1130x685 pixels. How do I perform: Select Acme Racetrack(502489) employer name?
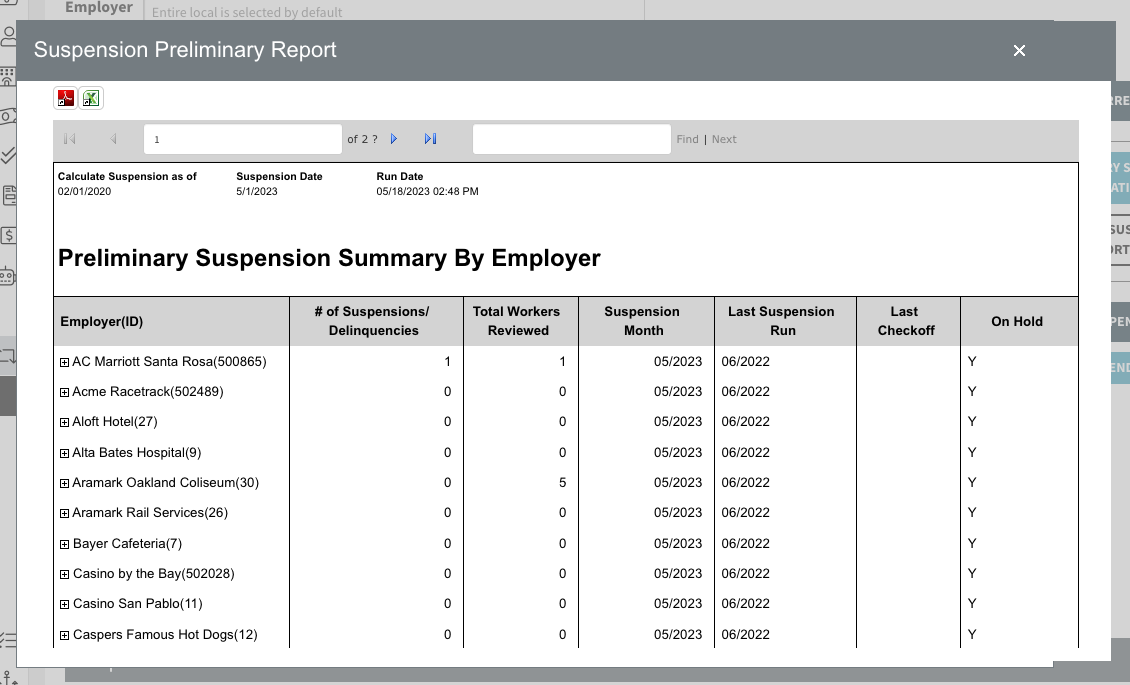[x=148, y=392]
